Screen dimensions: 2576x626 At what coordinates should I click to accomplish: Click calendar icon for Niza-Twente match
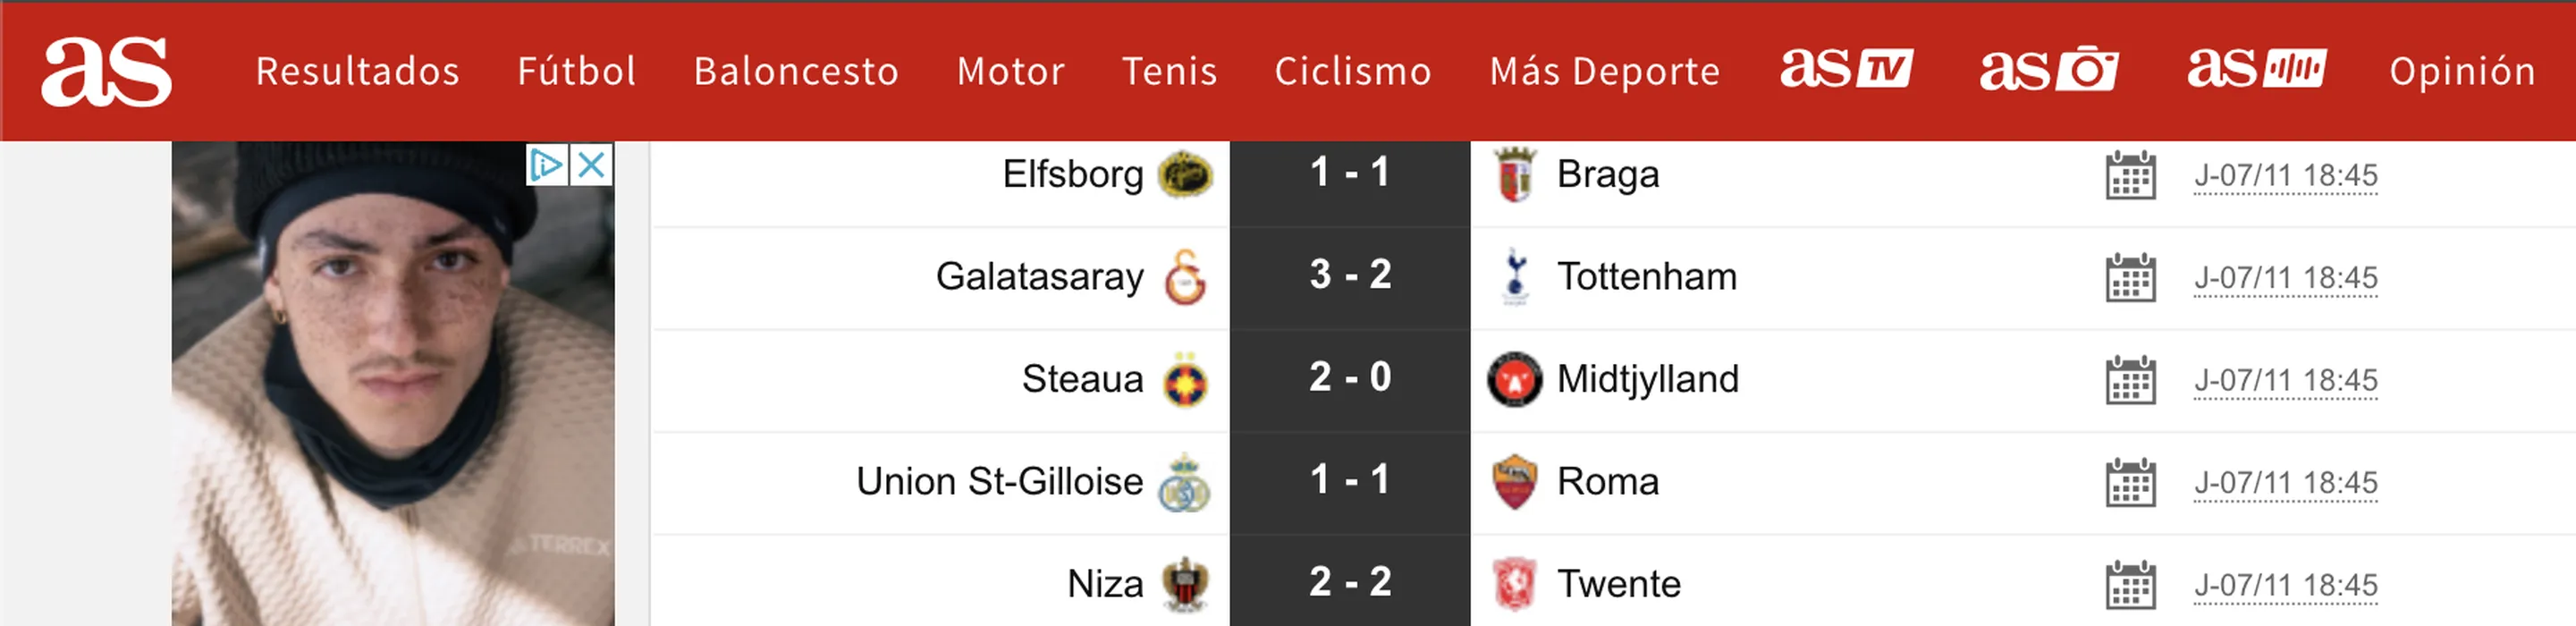point(2130,585)
